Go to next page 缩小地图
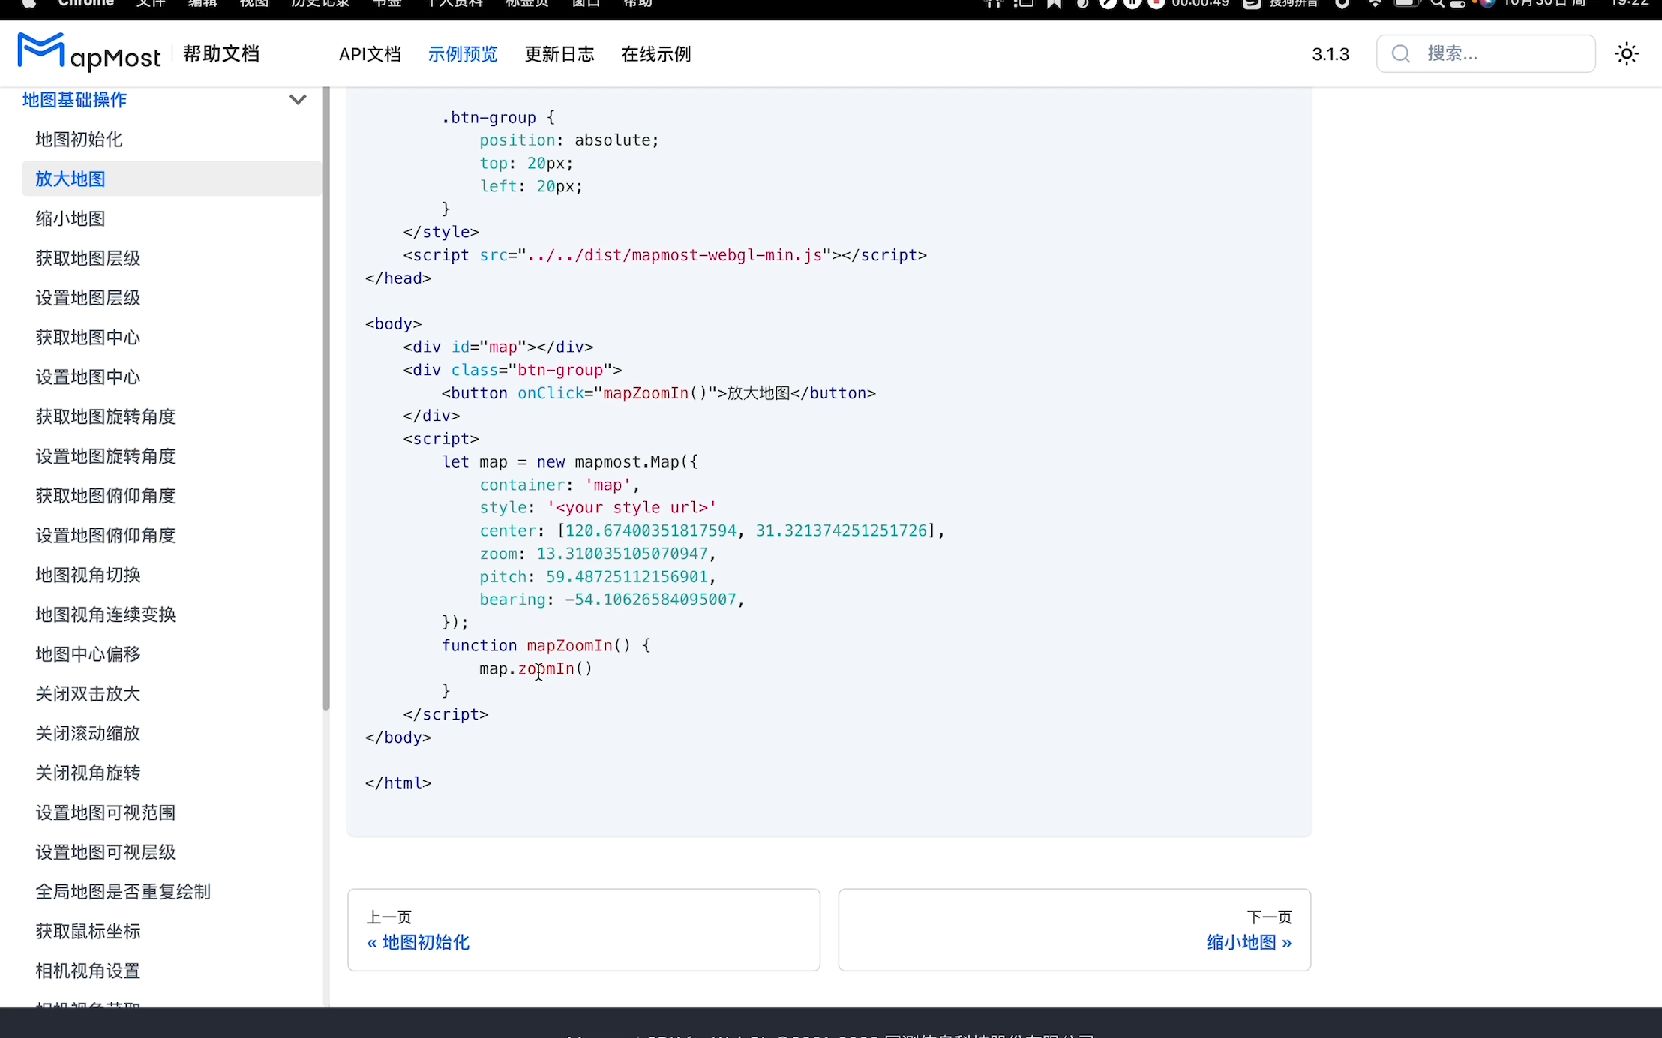The height and width of the screenshot is (1038, 1662). 1075,930
